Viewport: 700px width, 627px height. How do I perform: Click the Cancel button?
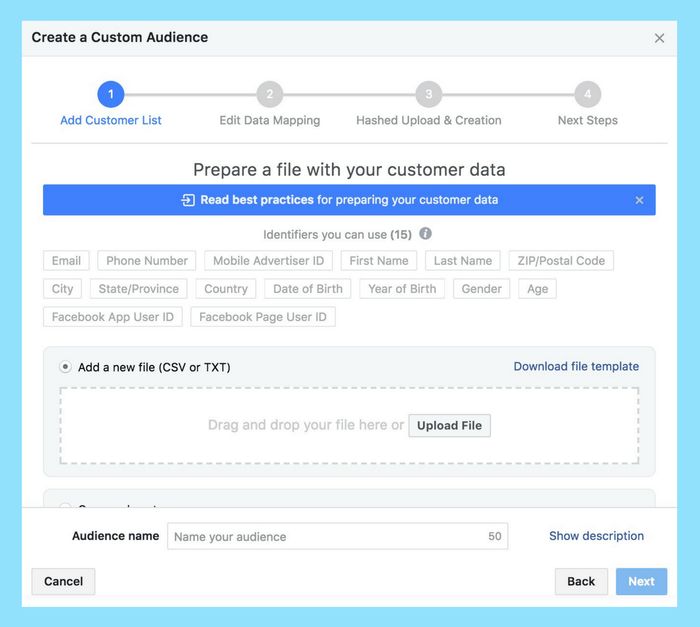[63, 581]
